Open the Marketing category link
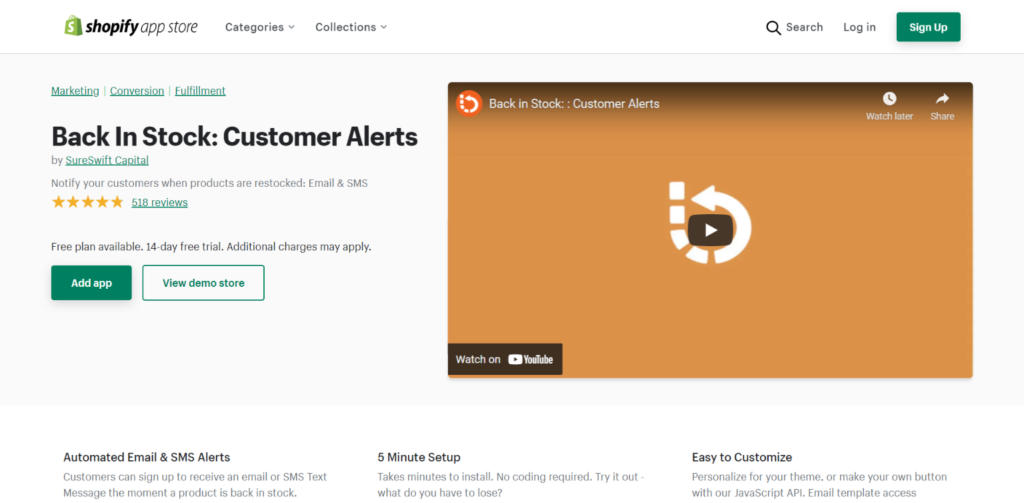The image size is (1024, 503). tap(75, 91)
